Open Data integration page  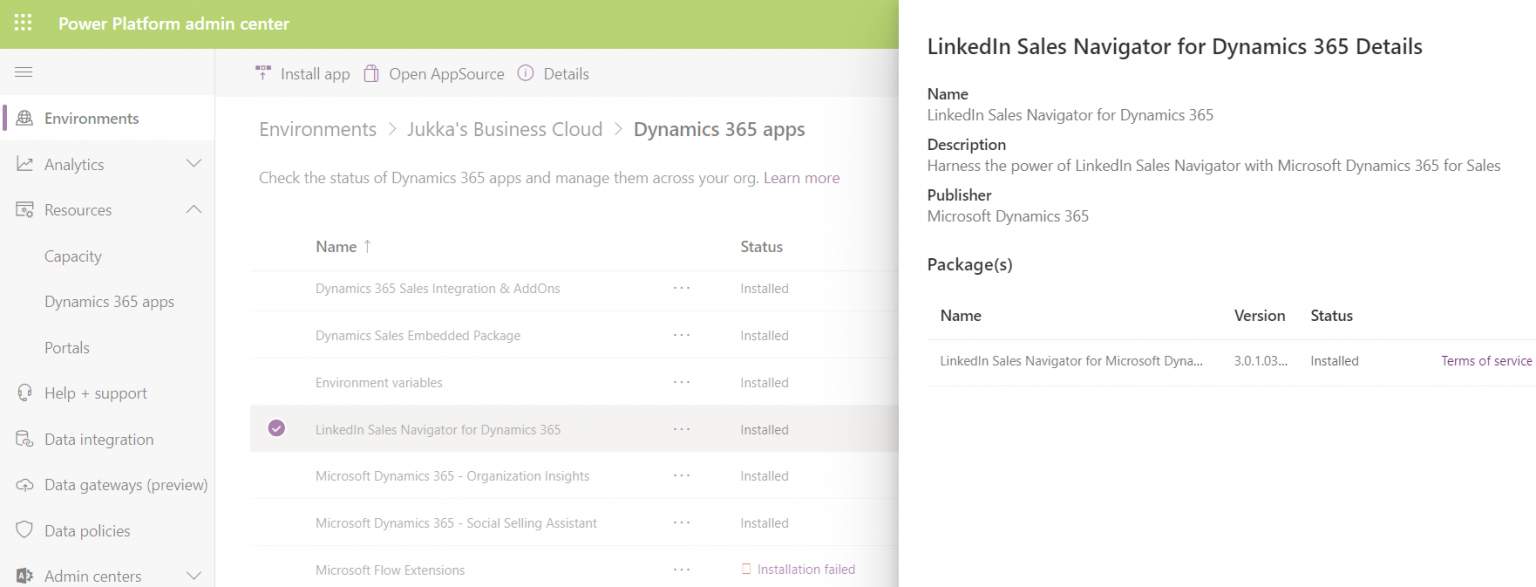coord(99,439)
